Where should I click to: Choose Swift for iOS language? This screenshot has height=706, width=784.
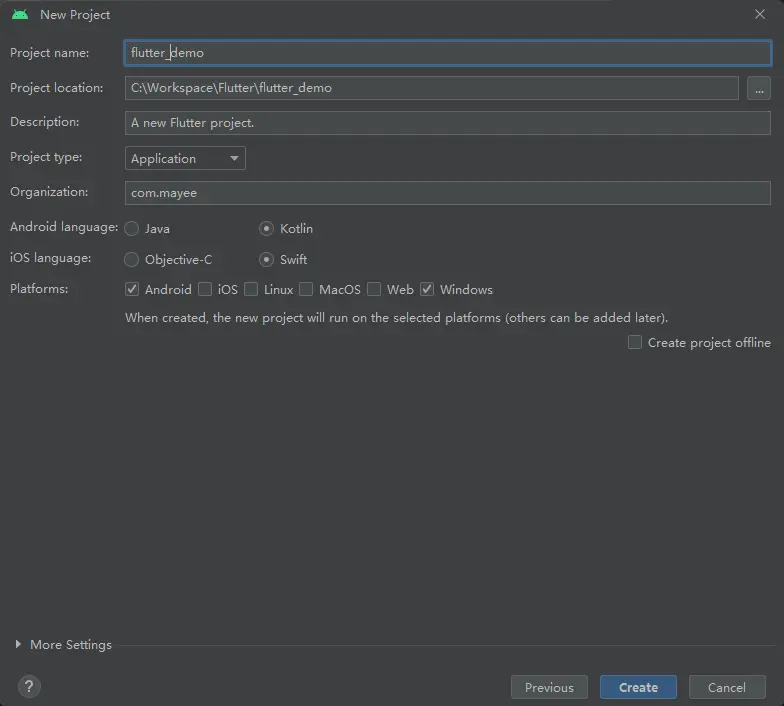tap(267, 260)
